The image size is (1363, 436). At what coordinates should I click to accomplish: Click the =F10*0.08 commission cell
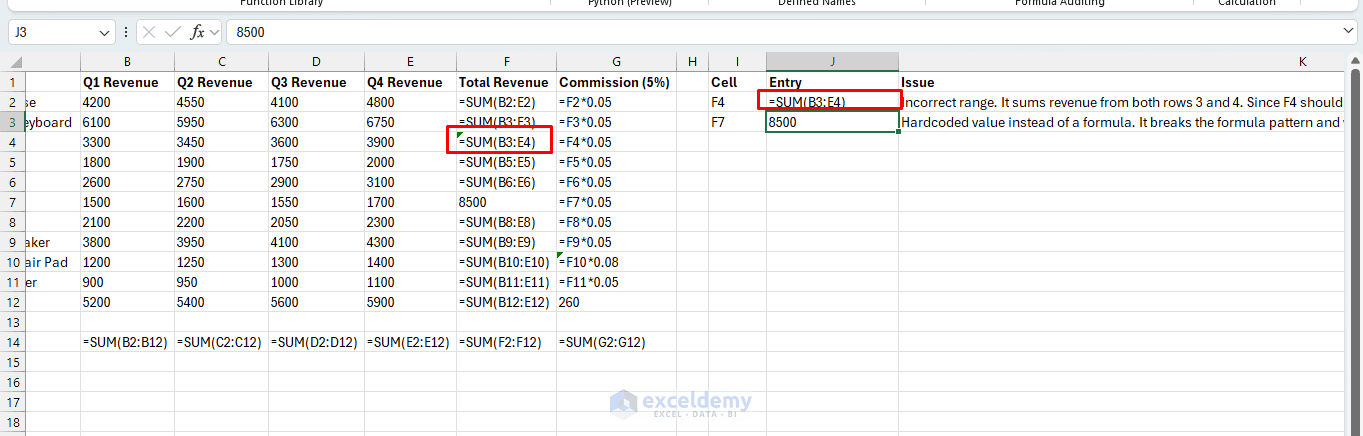(616, 262)
